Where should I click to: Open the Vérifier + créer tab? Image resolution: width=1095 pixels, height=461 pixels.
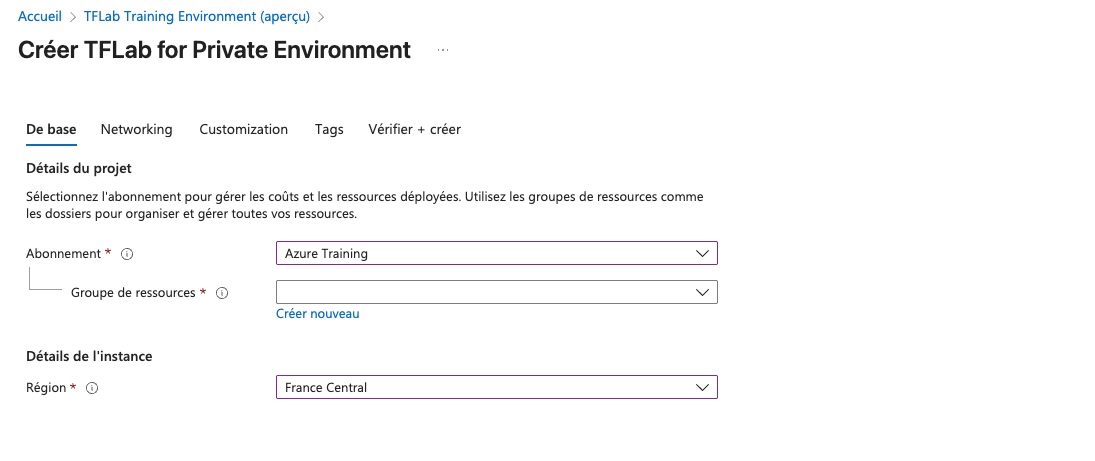pyautogui.click(x=414, y=130)
